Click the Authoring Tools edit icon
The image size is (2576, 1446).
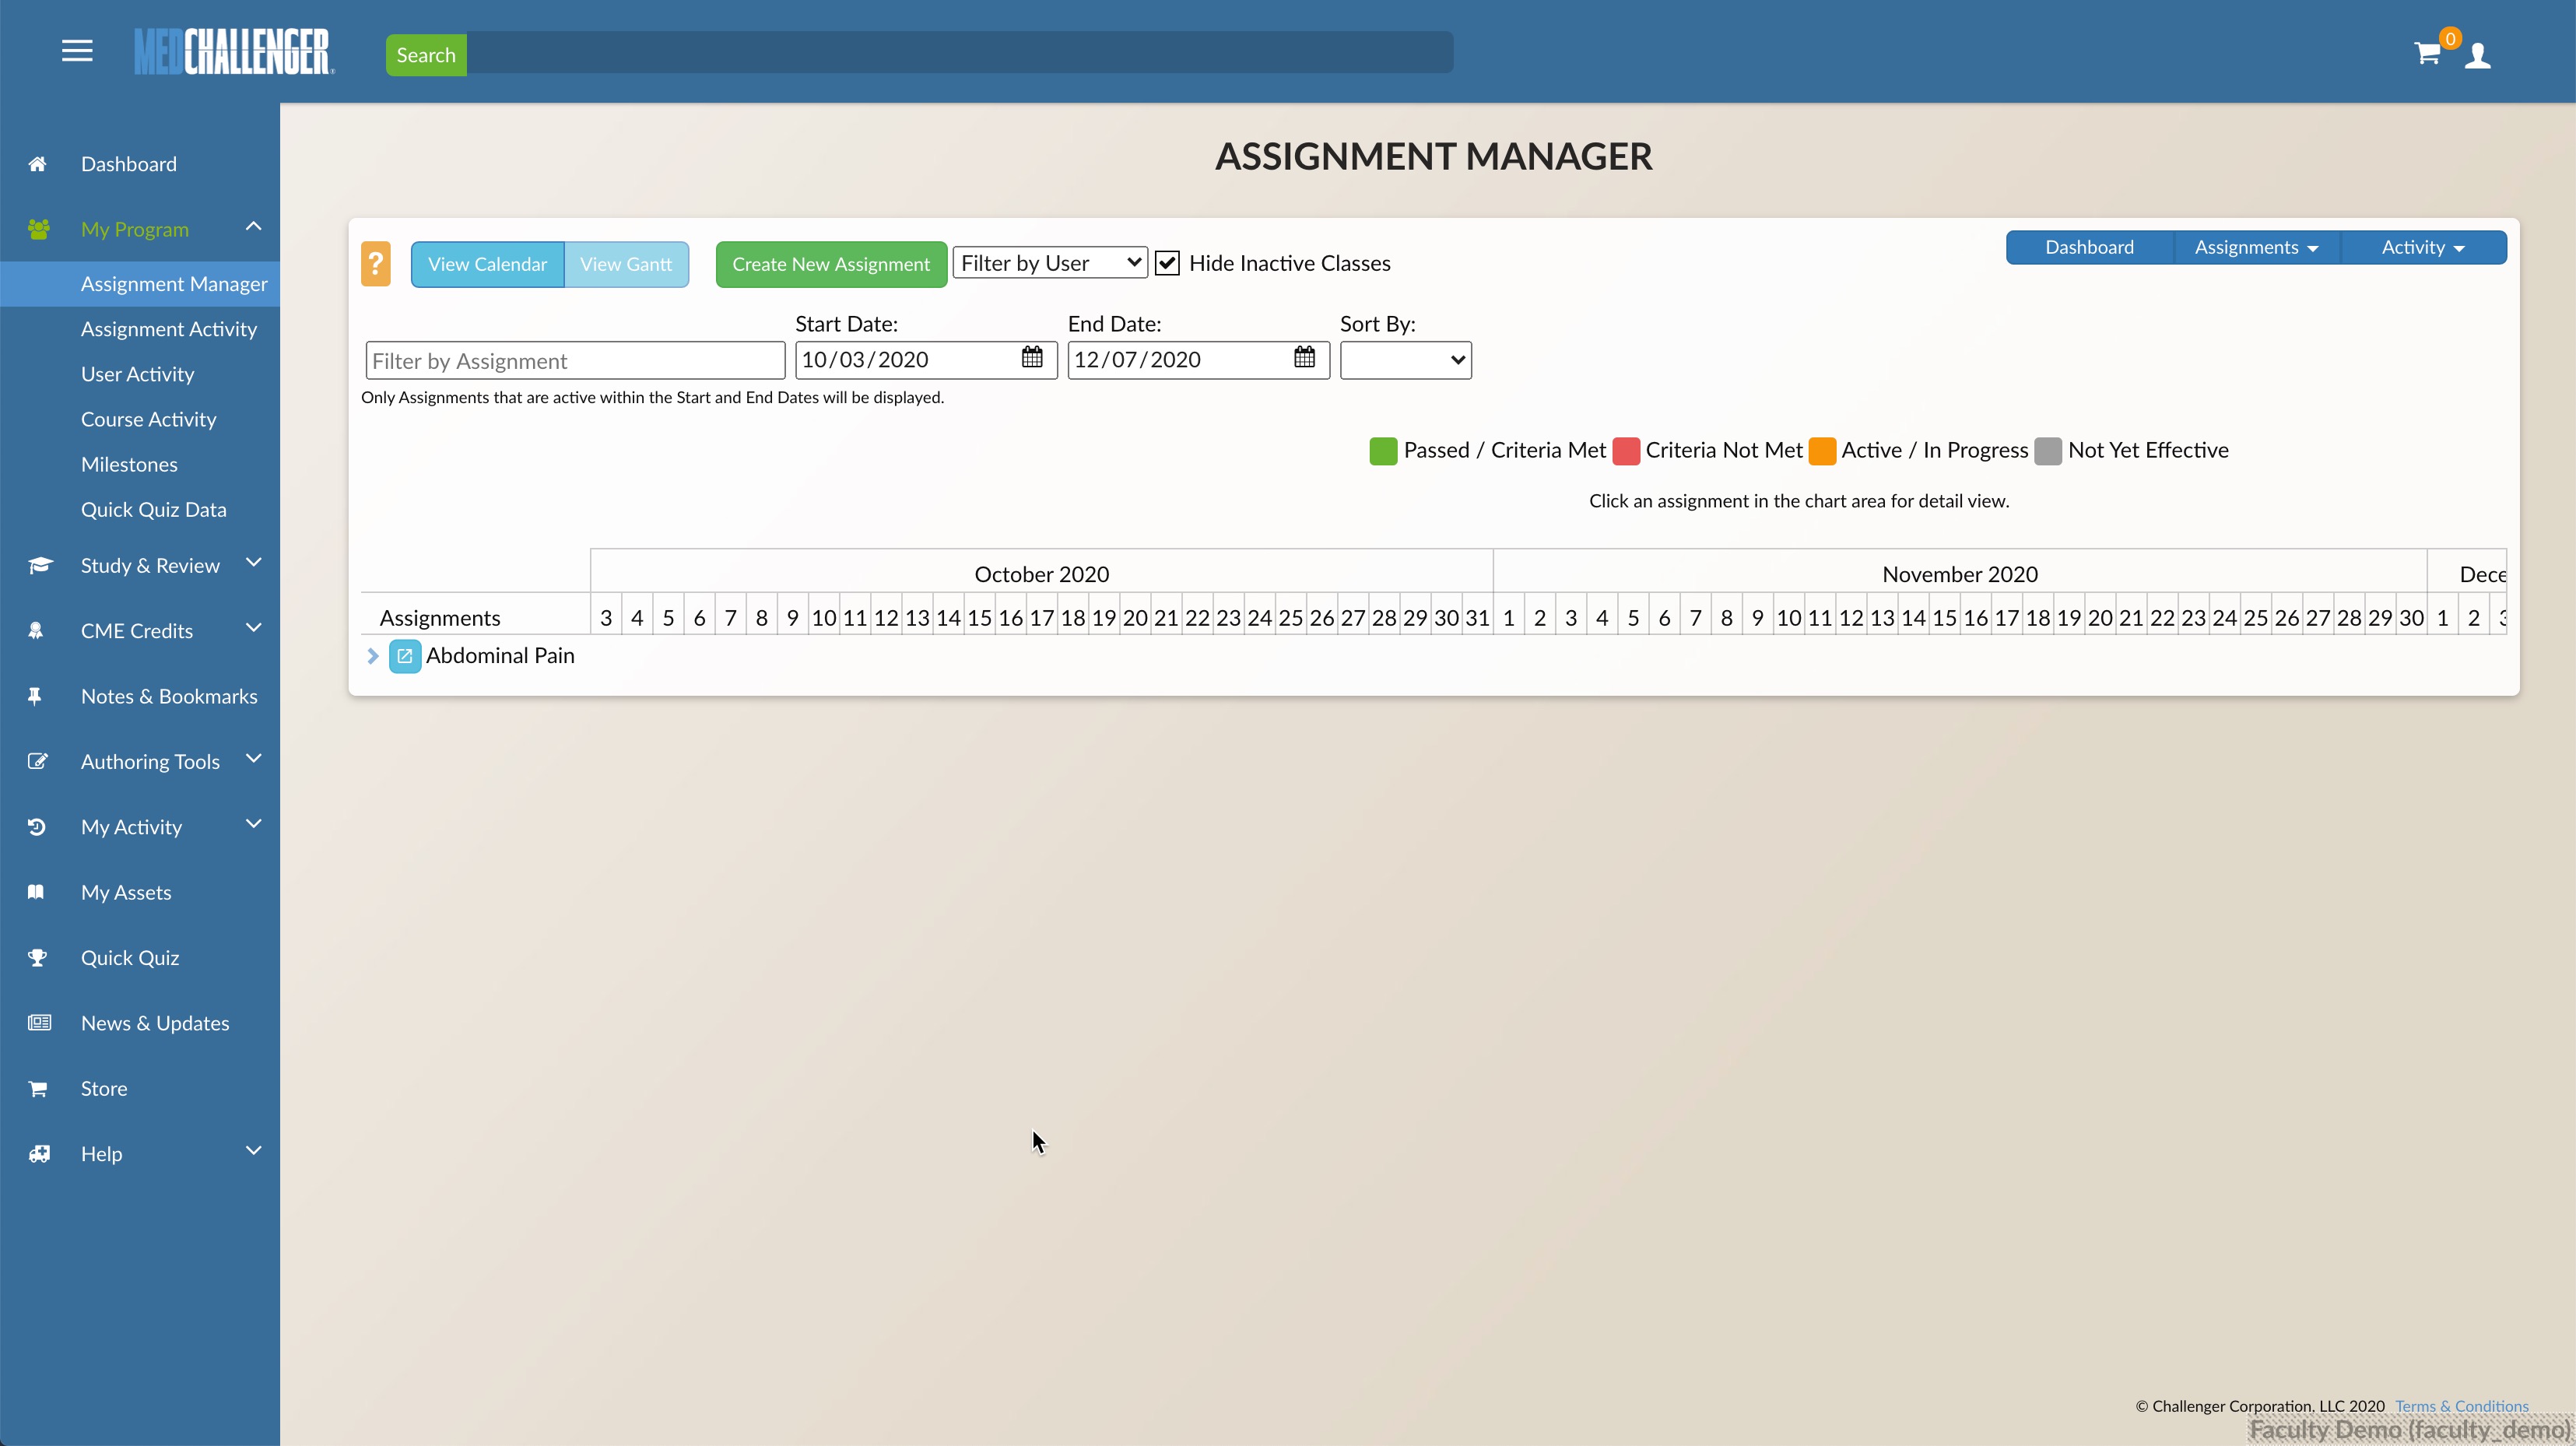[37, 761]
